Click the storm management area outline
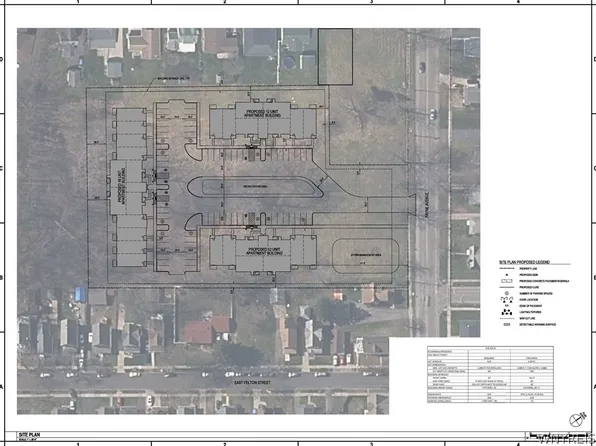 (x=365, y=256)
